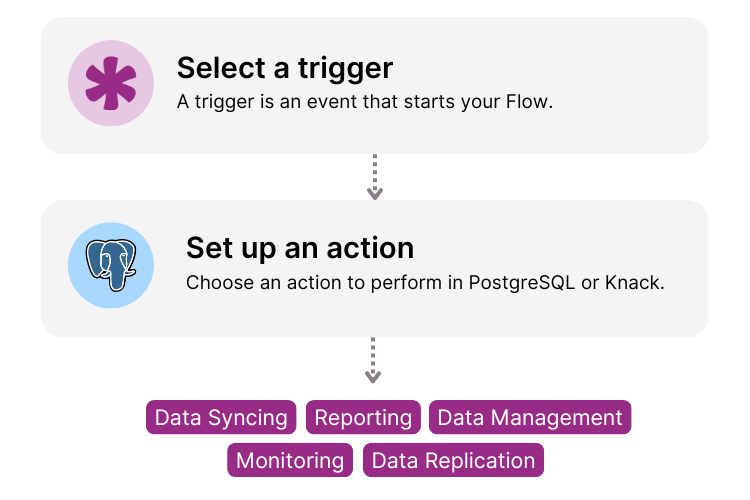This screenshot has width=750, height=500.
Task: Click the dashed arrow below the action card
Action: 373,360
